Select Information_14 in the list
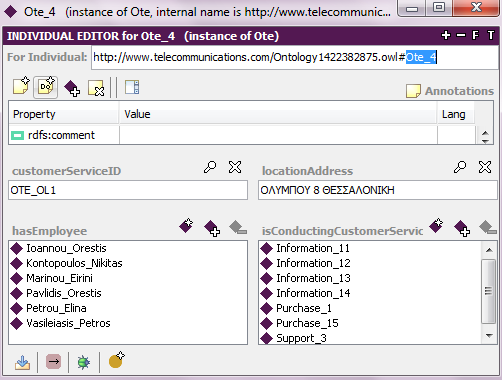The width and height of the screenshot is (502, 380). click(313, 293)
